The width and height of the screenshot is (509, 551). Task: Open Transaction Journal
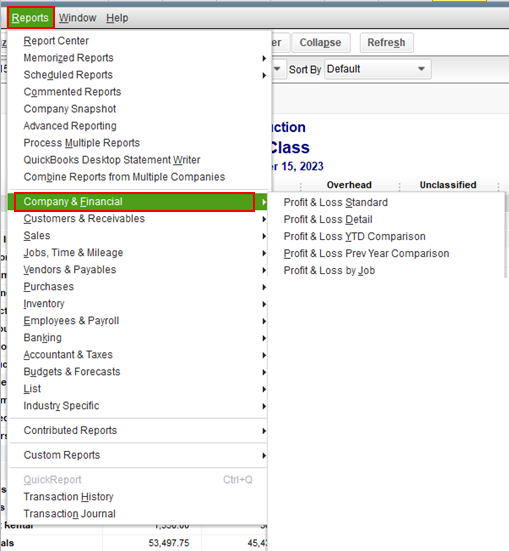[x=137, y=514]
